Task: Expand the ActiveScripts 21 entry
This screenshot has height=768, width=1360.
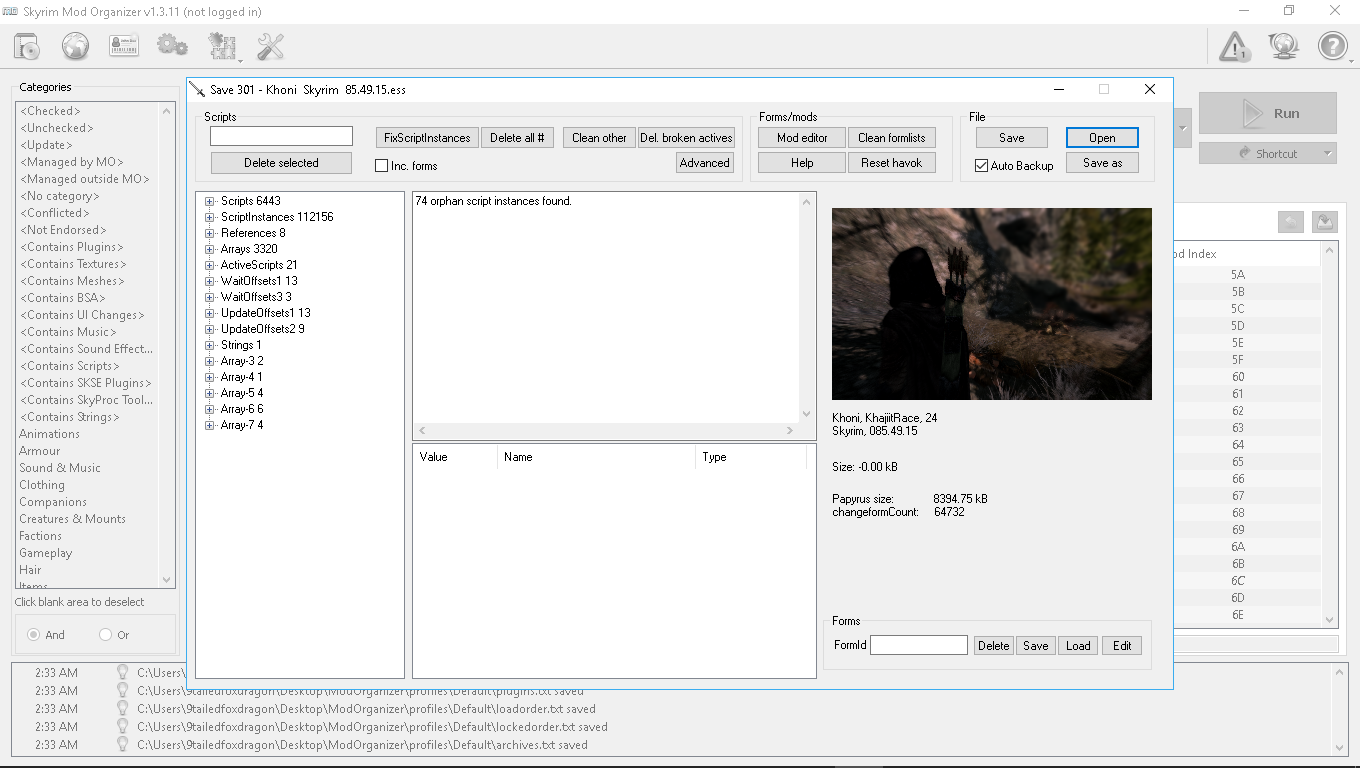Action: tap(208, 264)
